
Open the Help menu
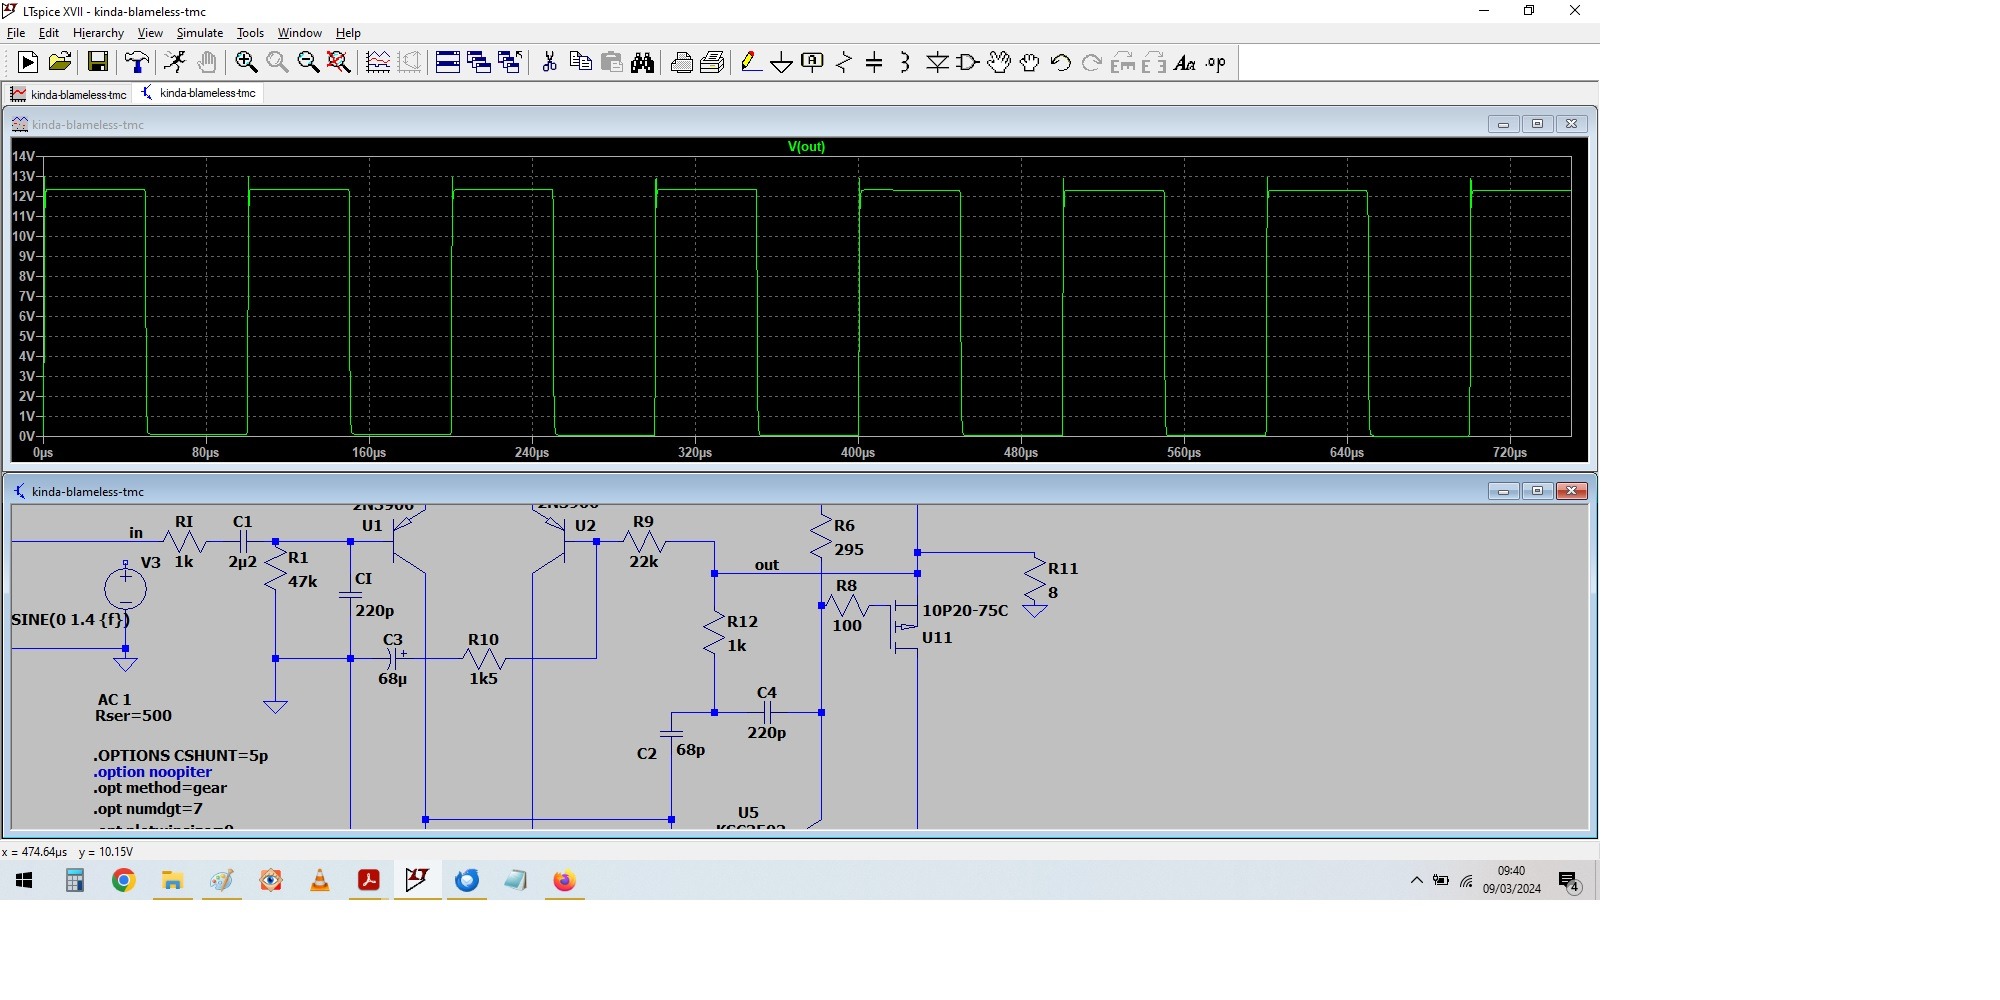348,33
